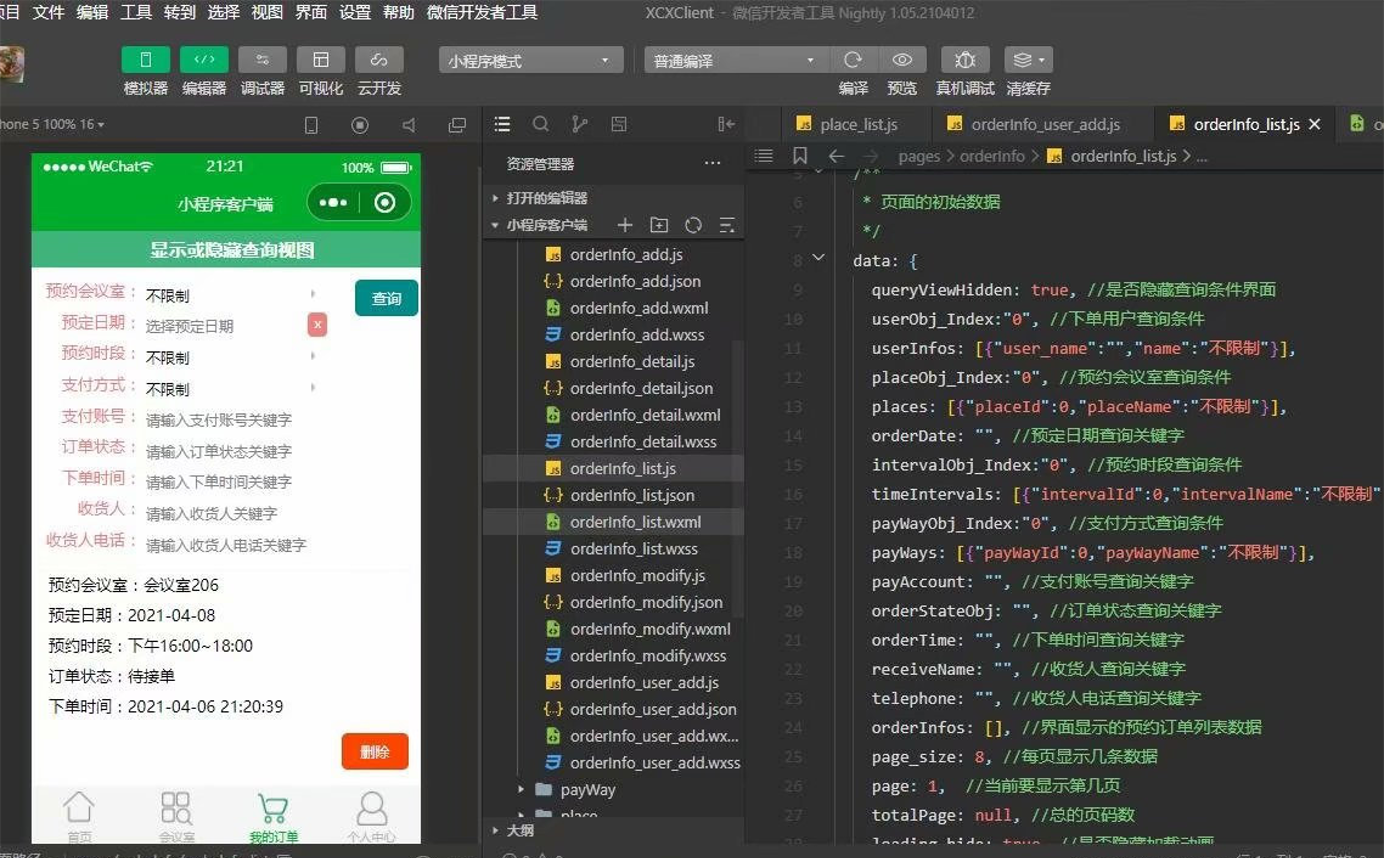Click the search icon in editor sidebar
The width and height of the screenshot is (1385, 858).
click(x=540, y=124)
